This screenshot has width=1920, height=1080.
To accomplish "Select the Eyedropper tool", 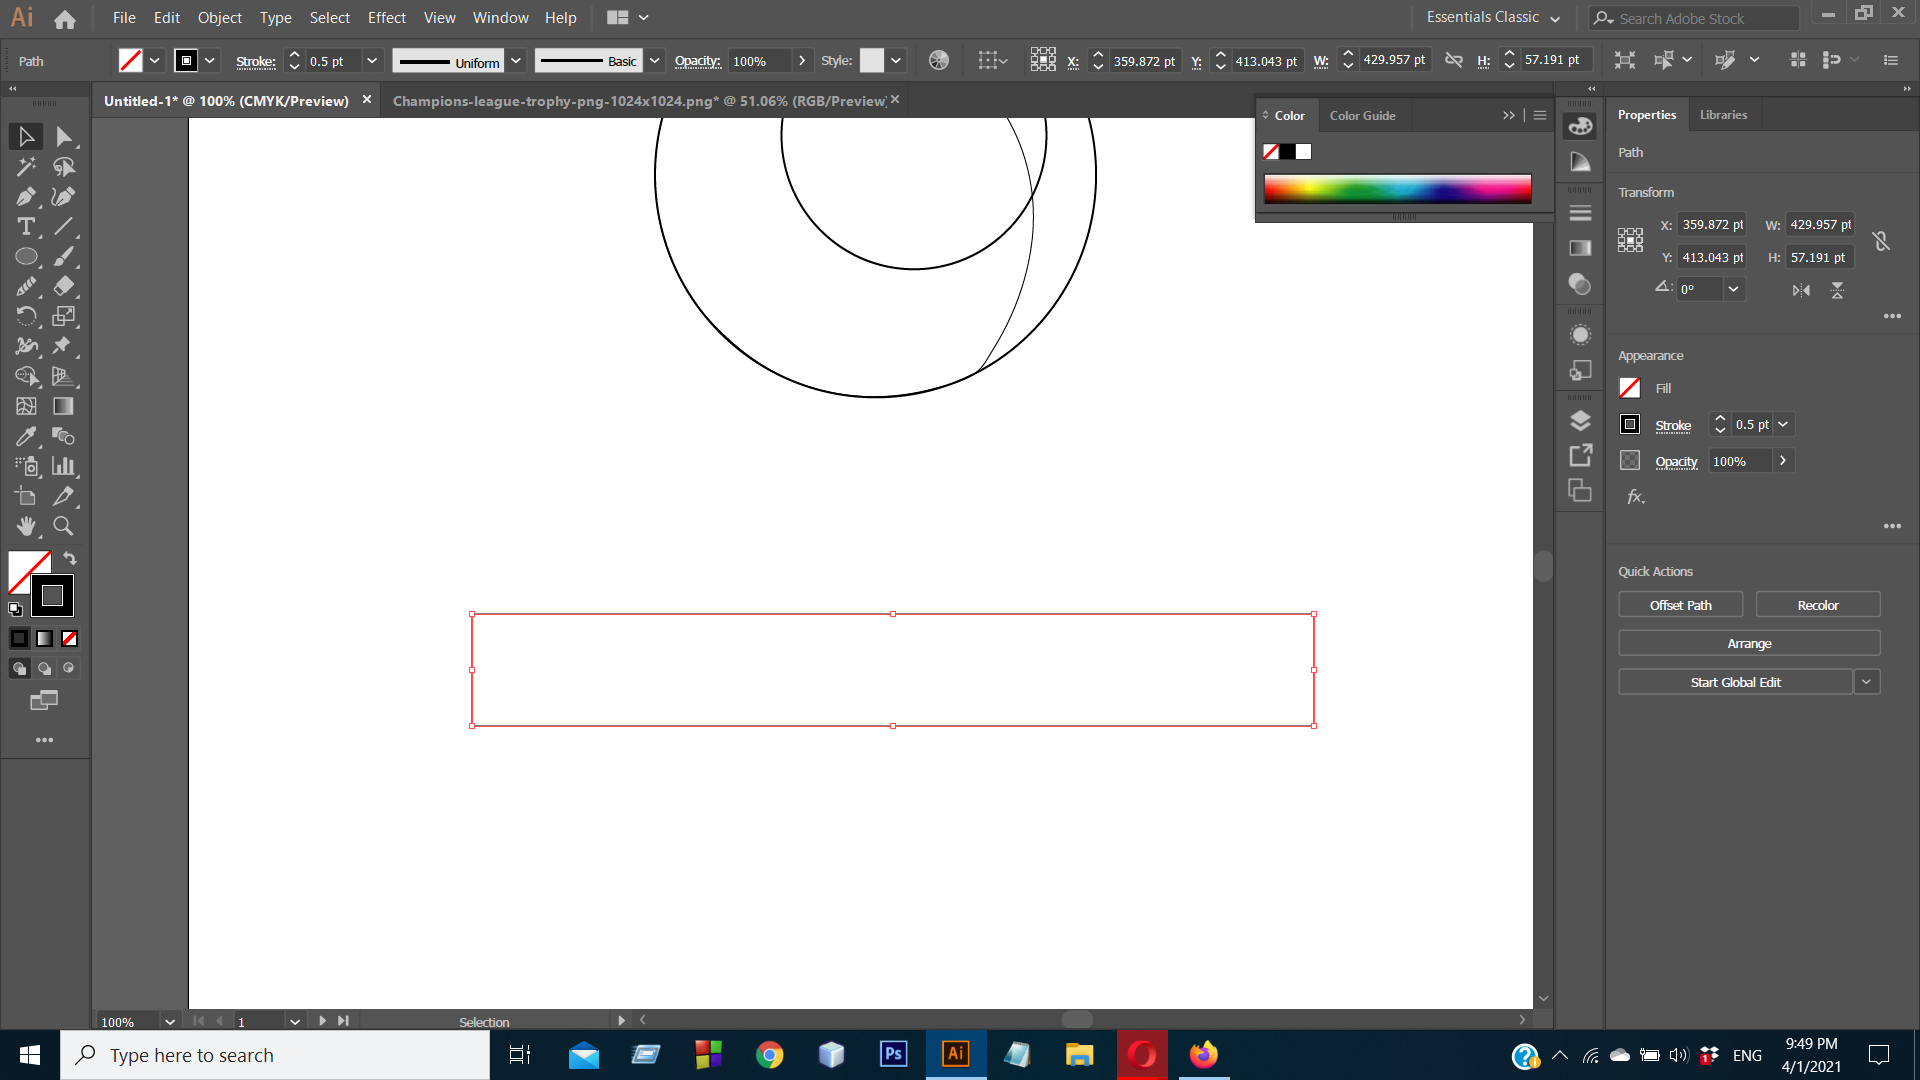I will pos(26,436).
